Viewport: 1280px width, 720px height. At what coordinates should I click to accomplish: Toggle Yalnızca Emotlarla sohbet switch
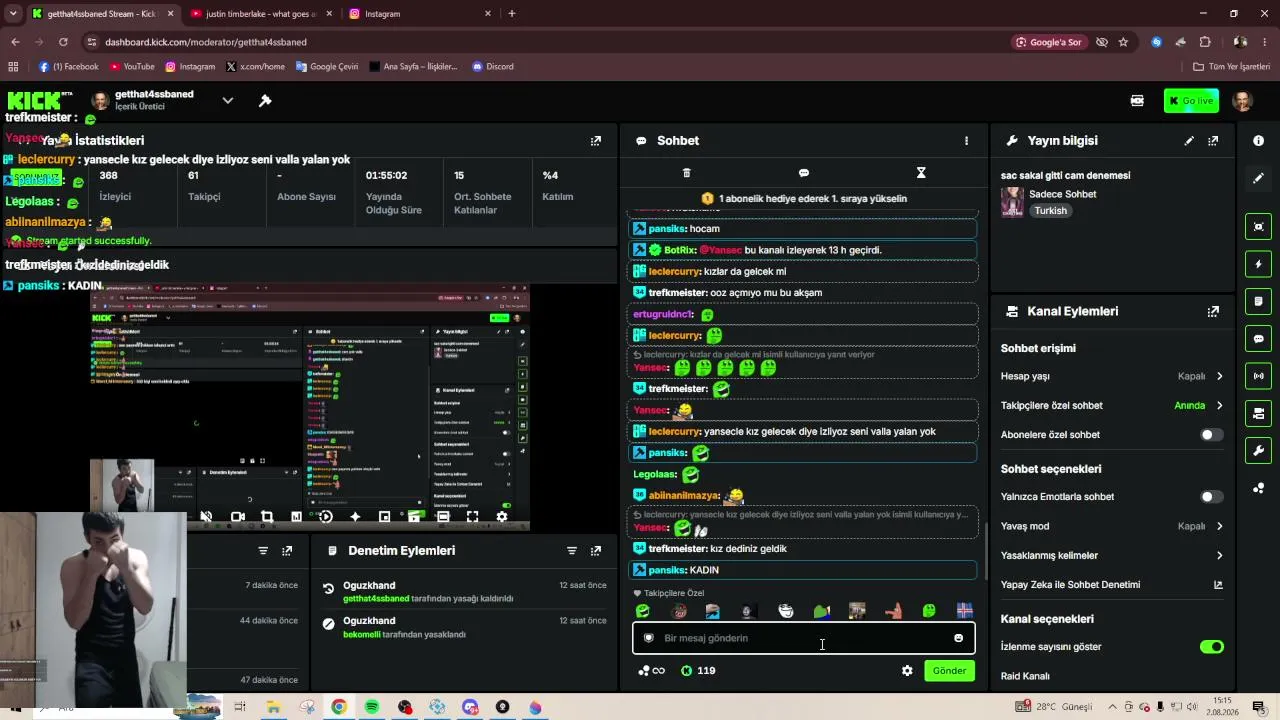pyautogui.click(x=1211, y=497)
